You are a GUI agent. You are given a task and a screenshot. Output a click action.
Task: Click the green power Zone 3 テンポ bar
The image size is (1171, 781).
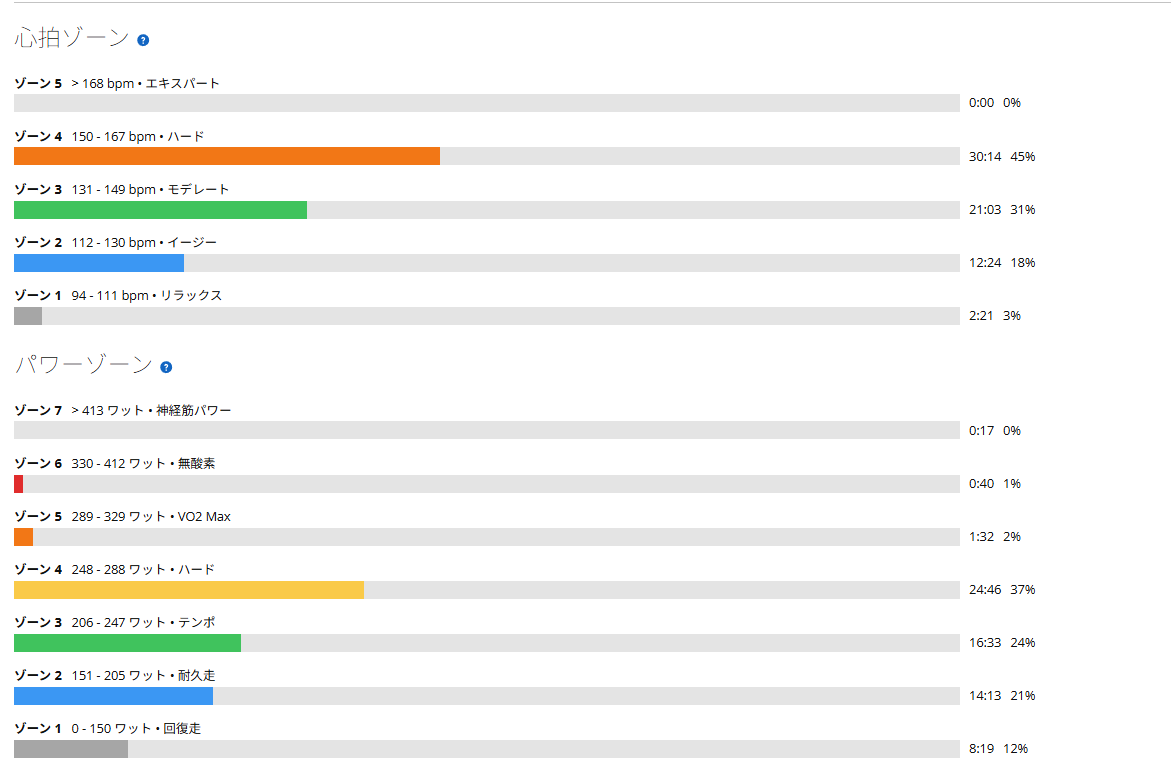[x=128, y=643]
